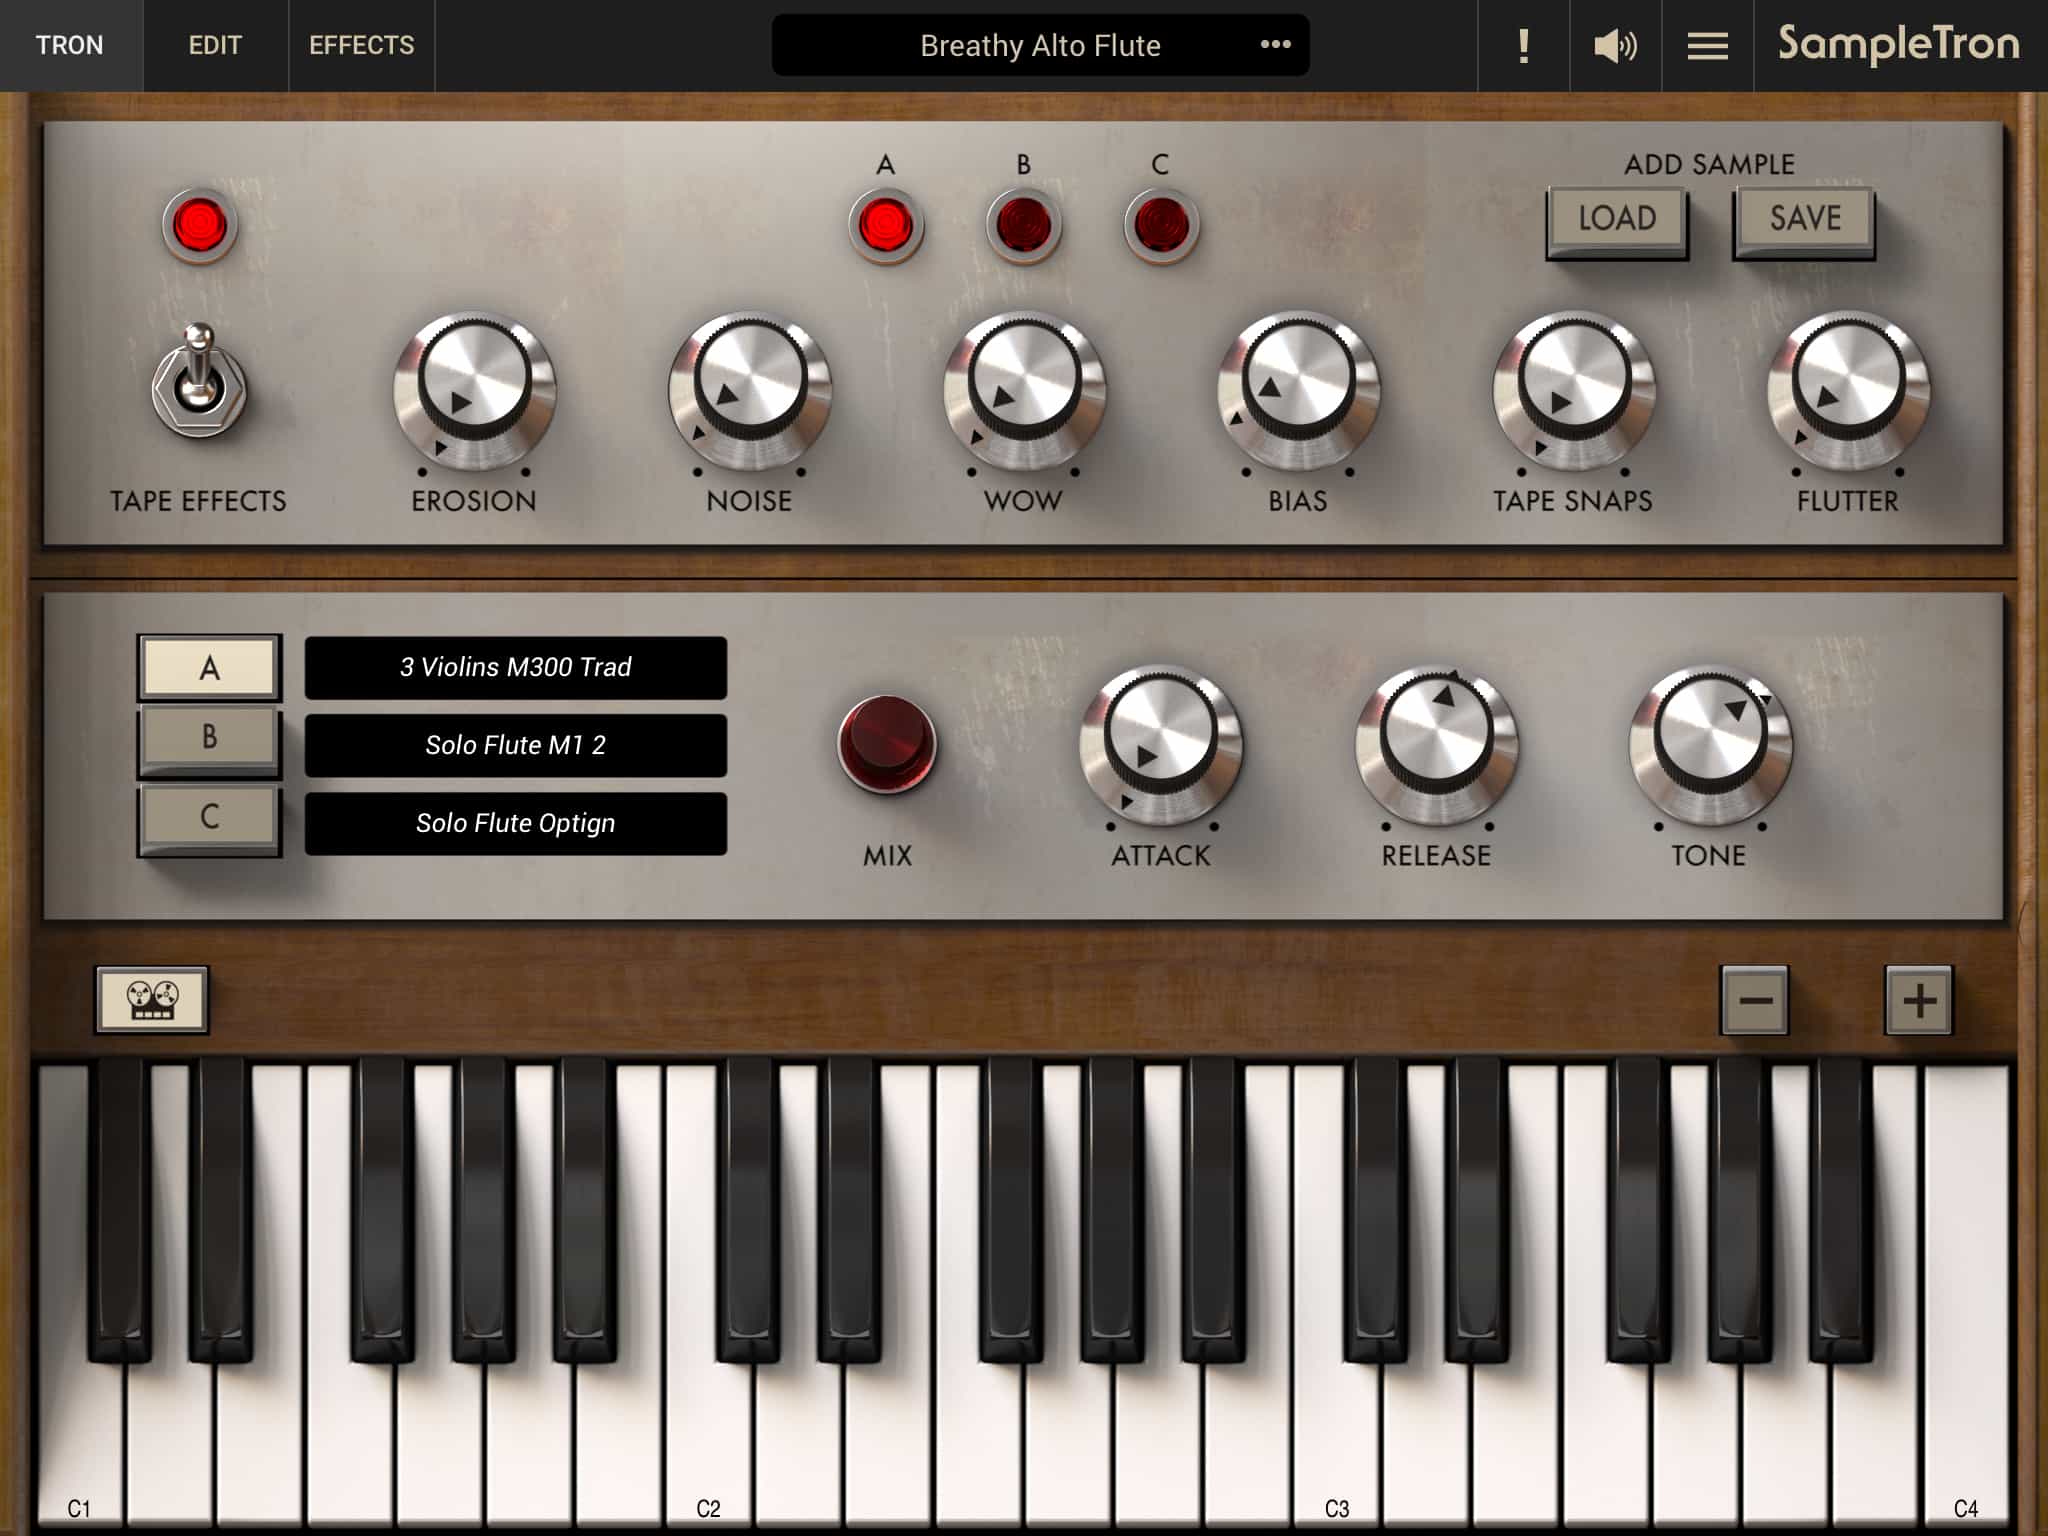Click the RELEASE knob
Viewport: 2048px width, 1536px height.
(1436, 745)
